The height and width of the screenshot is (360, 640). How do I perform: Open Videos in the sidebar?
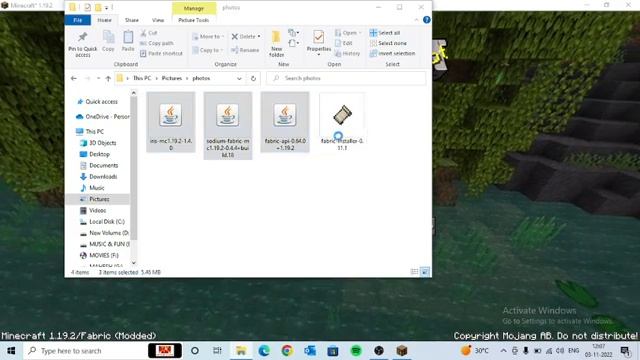(x=93, y=210)
